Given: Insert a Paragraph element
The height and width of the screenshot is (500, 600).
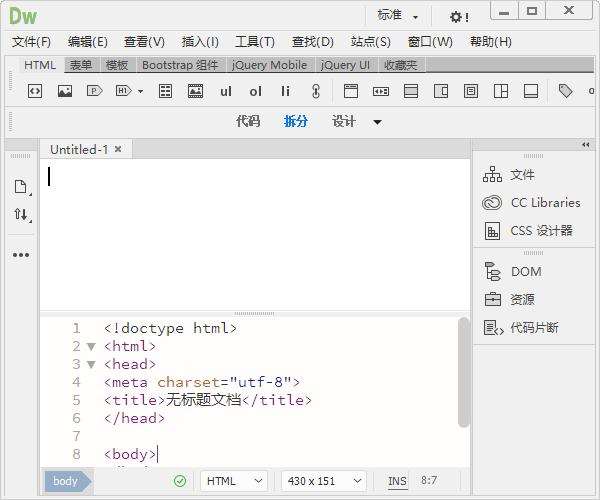Looking at the screenshot, I should pos(95,91).
